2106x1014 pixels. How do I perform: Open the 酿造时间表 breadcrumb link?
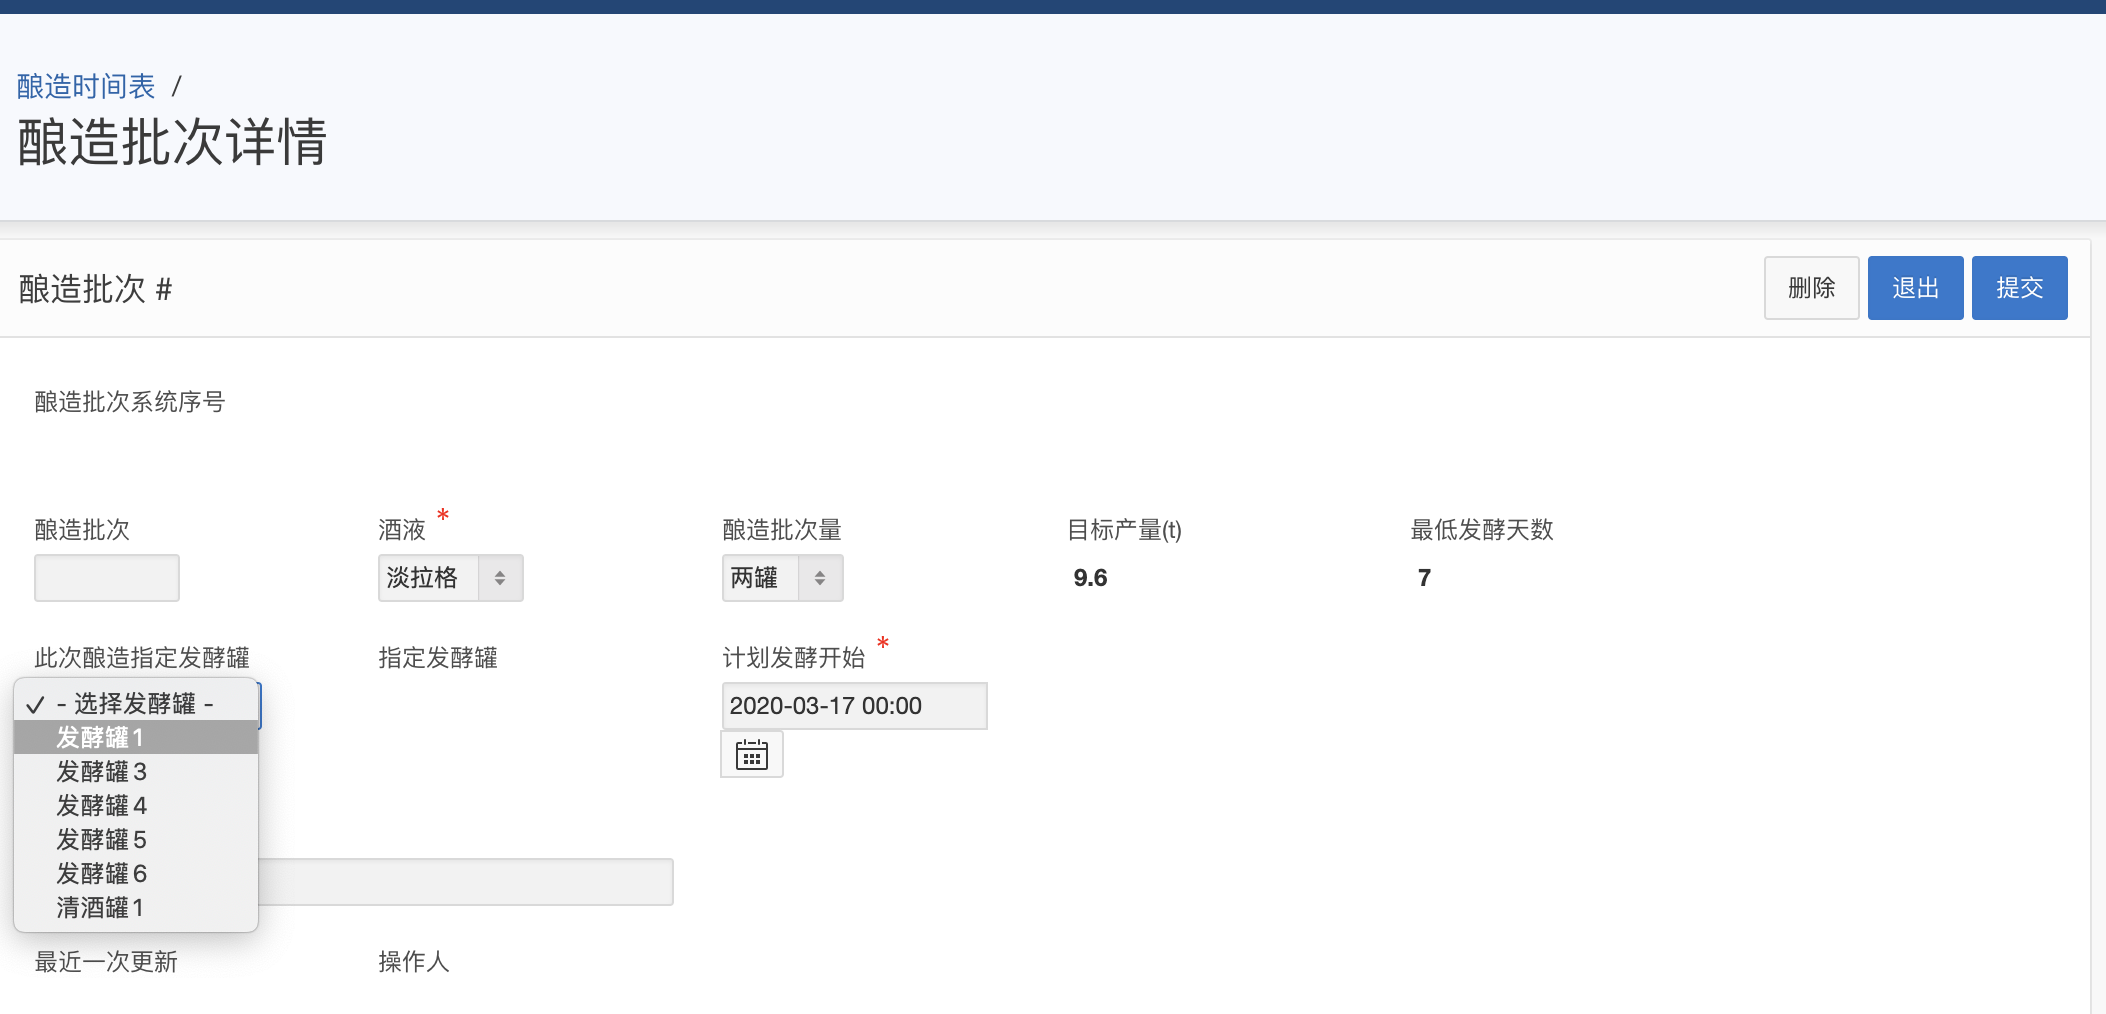86,87
